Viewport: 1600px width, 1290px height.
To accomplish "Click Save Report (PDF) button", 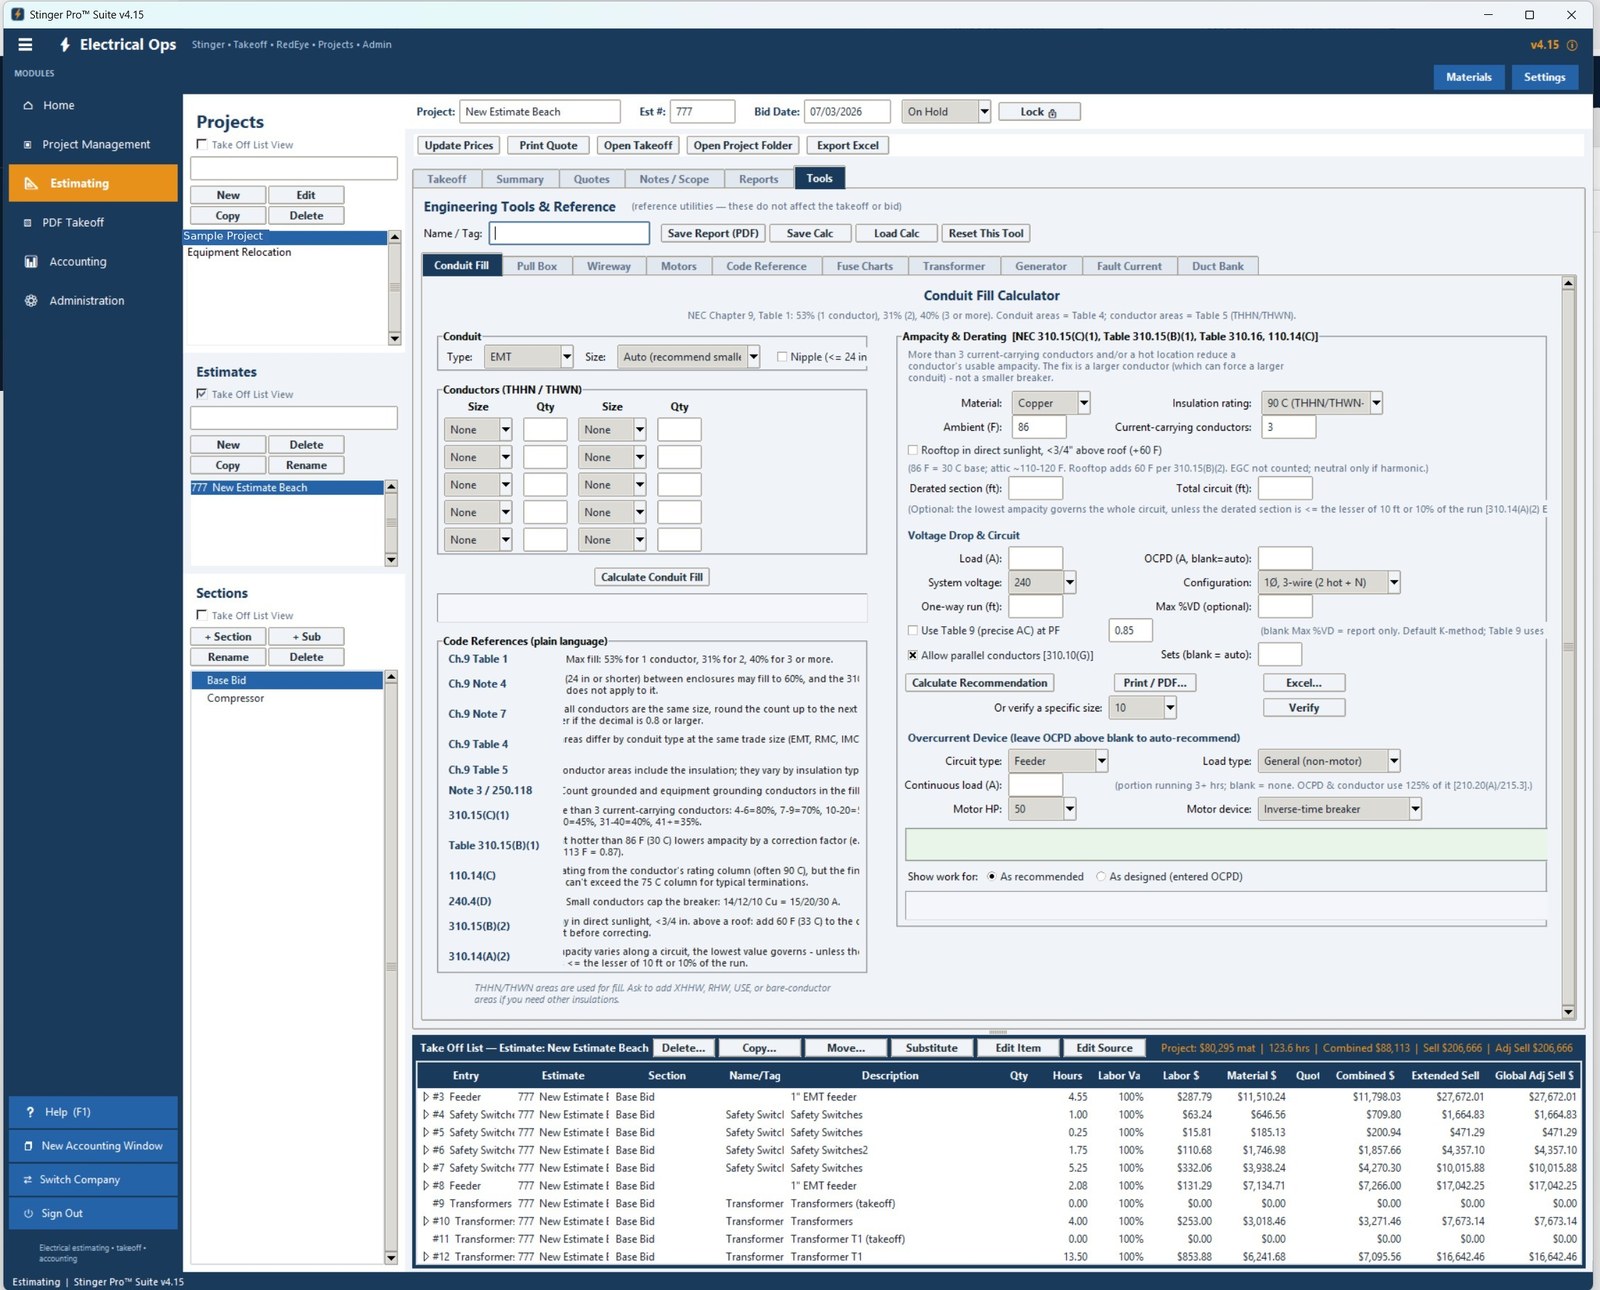I will 713,233.
